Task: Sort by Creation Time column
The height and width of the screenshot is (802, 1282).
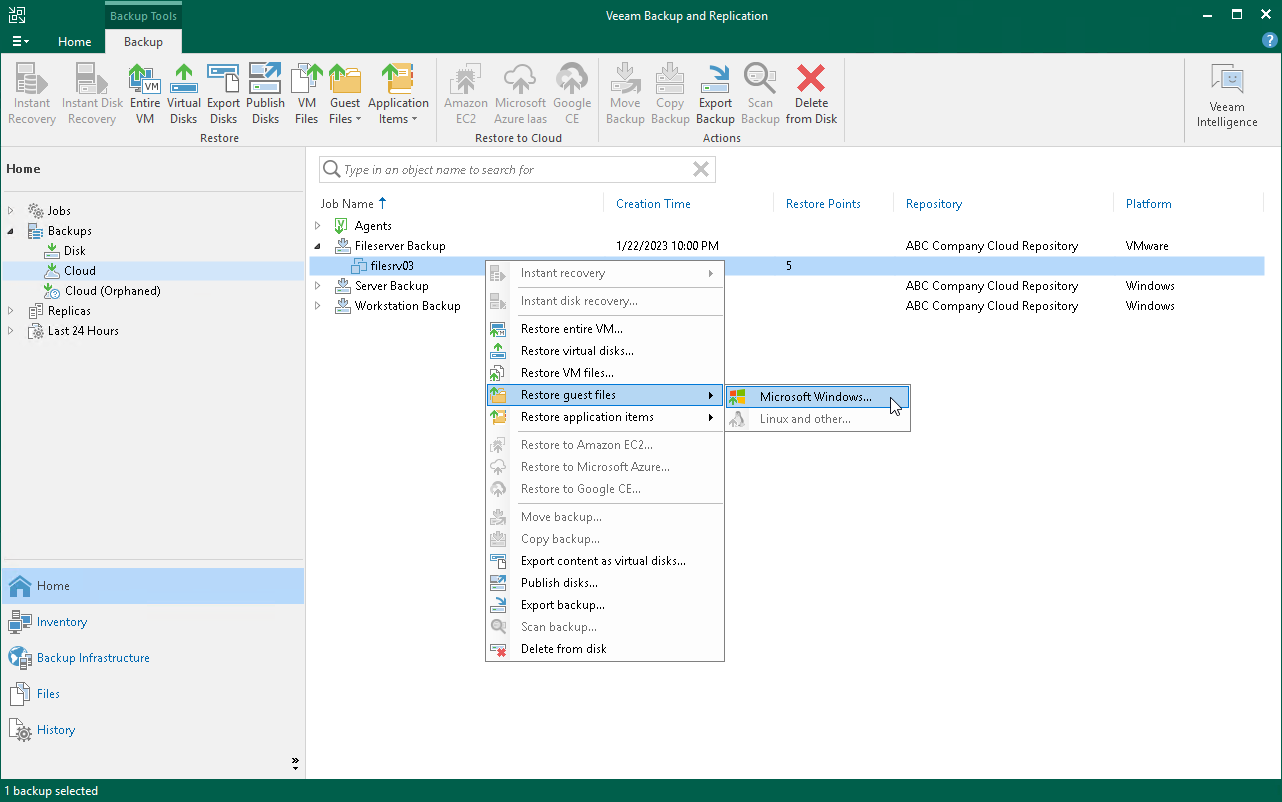Action: click(x=653, y=204)
